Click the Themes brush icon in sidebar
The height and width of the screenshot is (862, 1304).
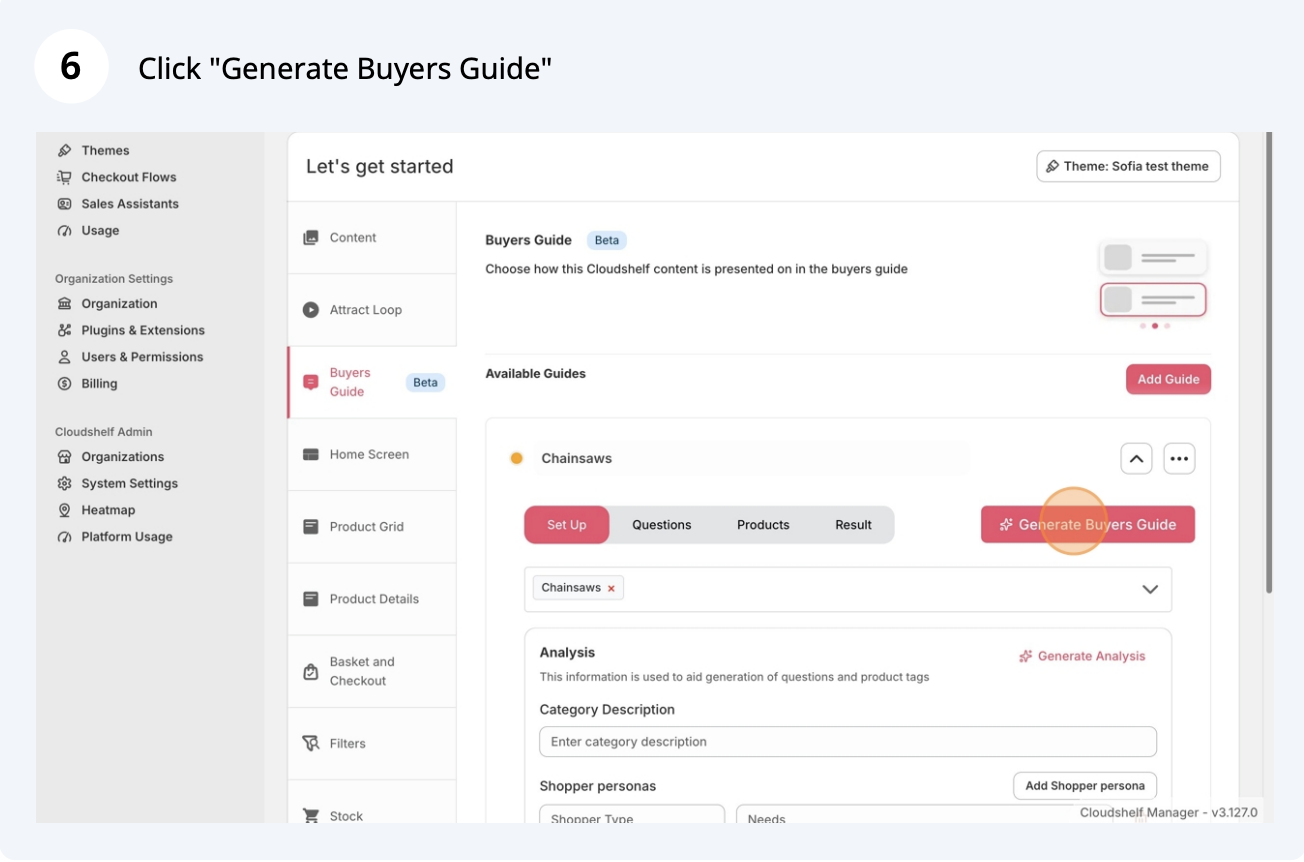(65, 151)
